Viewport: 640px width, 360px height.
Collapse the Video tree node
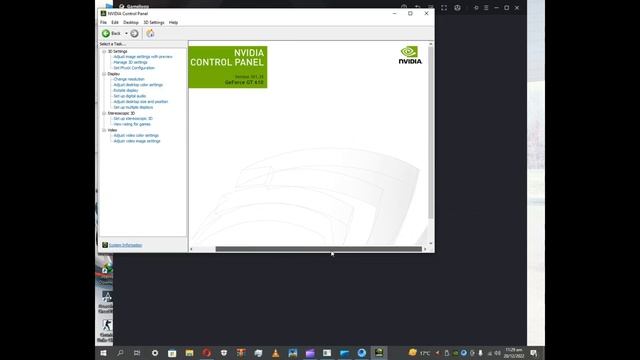pos(104,130)
